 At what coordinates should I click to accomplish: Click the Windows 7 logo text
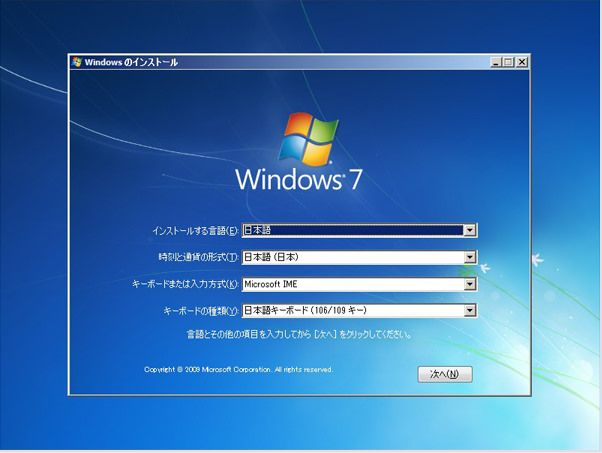point(299,179)
